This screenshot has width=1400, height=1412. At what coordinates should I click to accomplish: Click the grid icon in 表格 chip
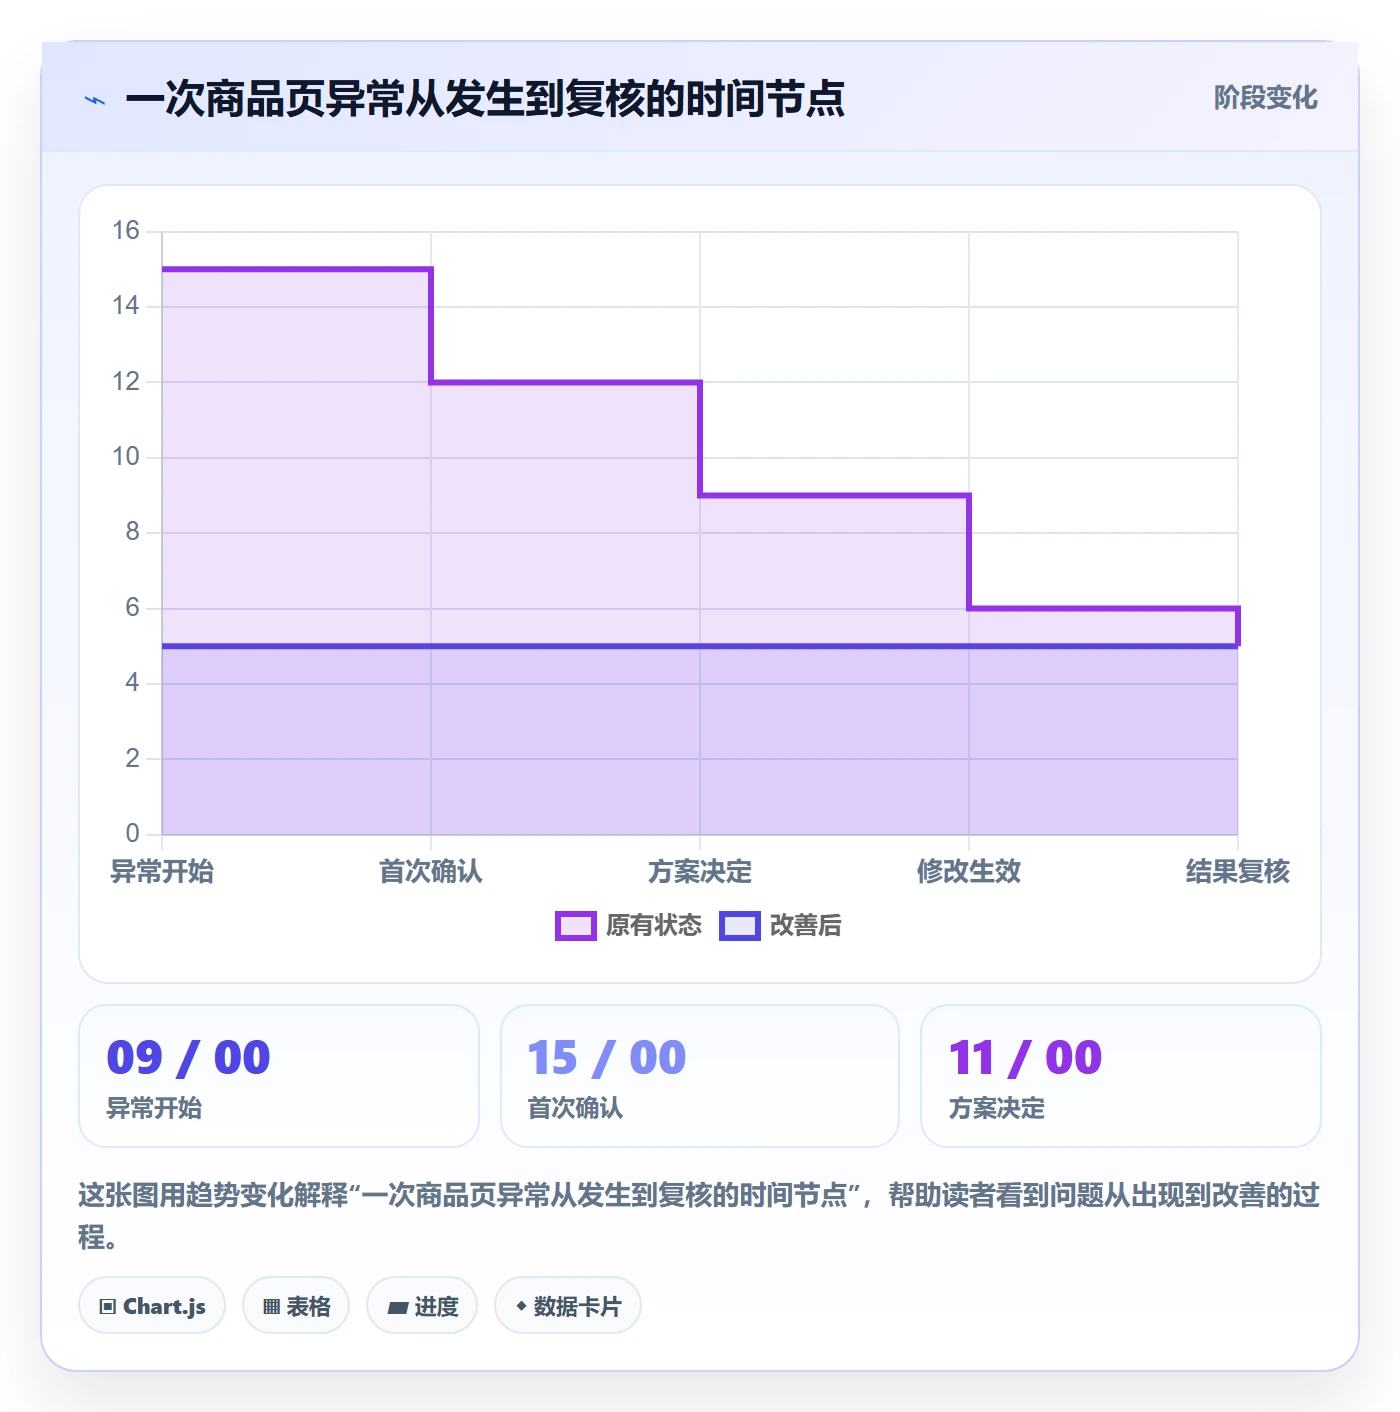click(x=271, y=1307)
